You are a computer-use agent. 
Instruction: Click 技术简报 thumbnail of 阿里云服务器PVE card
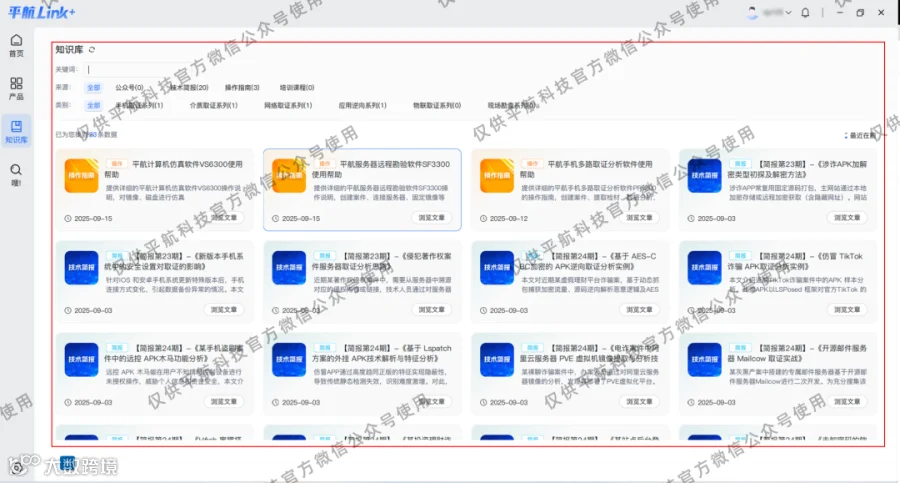[x=496, y=360]
